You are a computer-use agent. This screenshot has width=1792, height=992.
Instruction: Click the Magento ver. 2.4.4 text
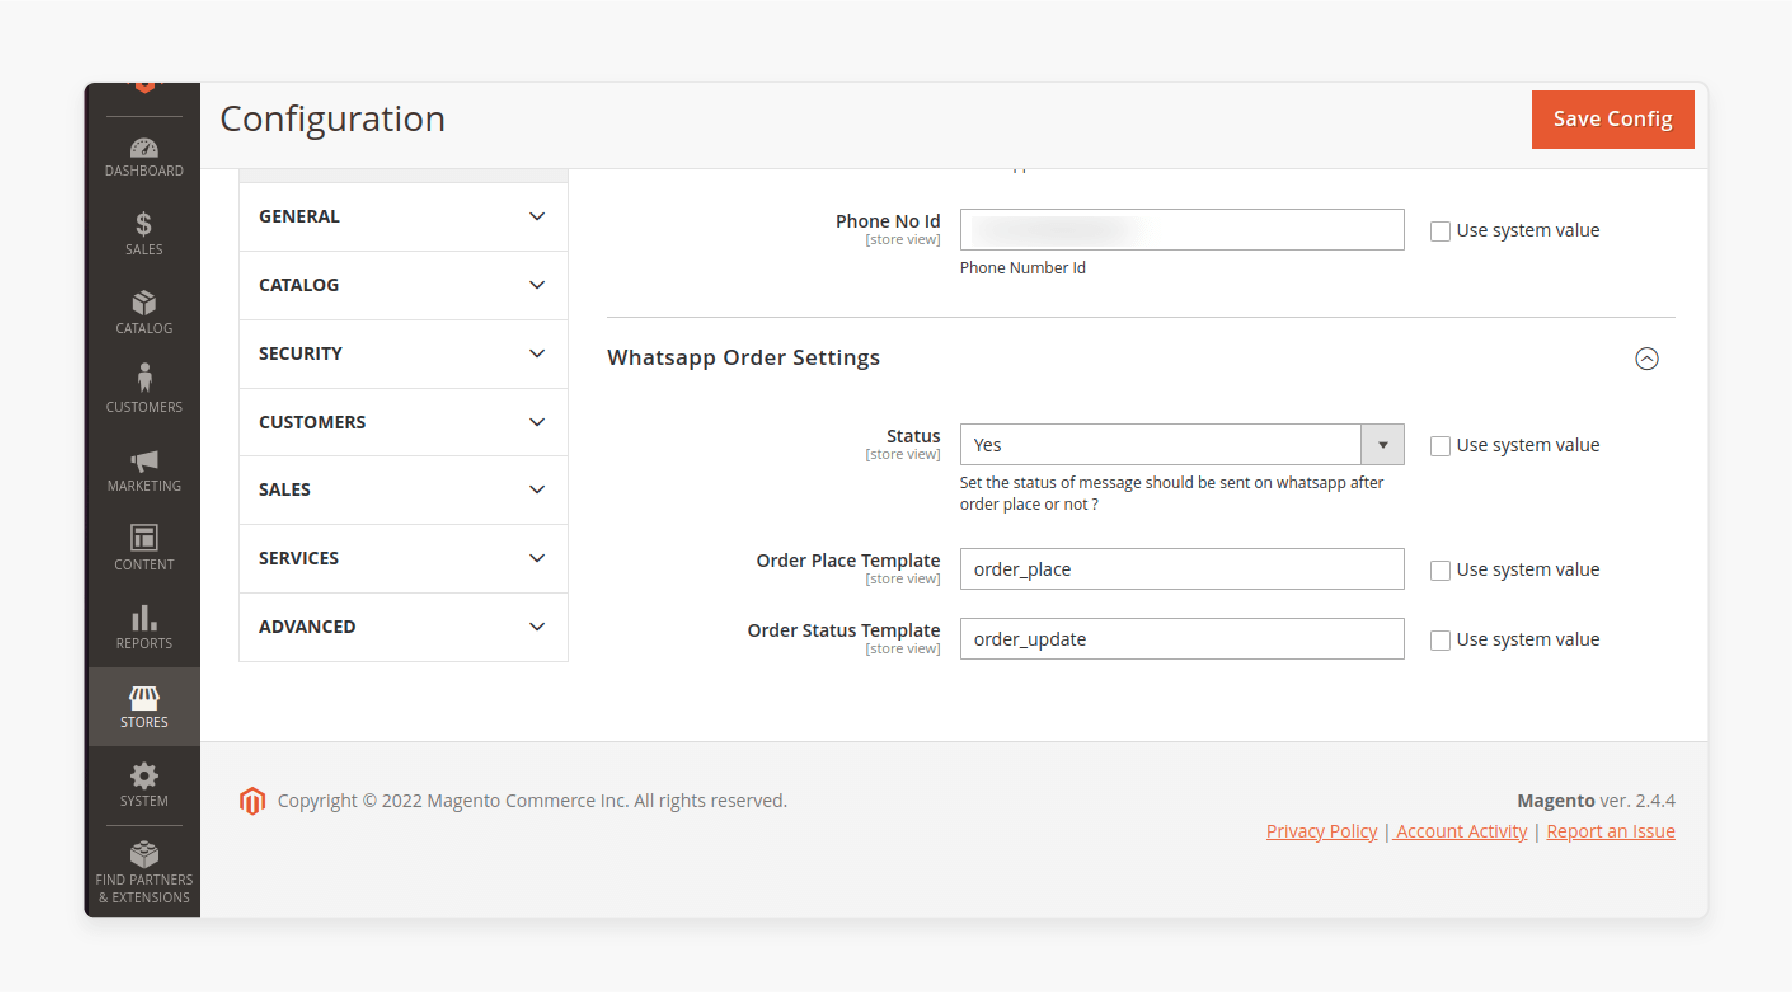[x=1596, y=801]
